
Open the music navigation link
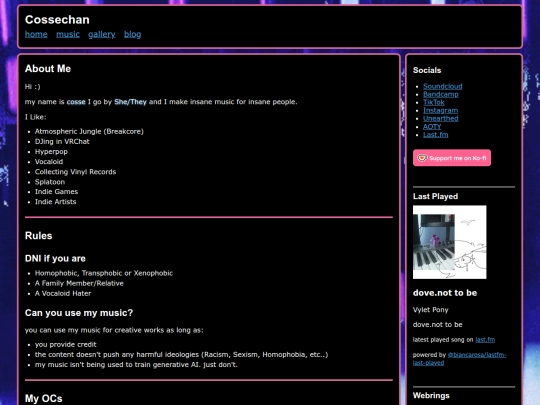(68, 34)
